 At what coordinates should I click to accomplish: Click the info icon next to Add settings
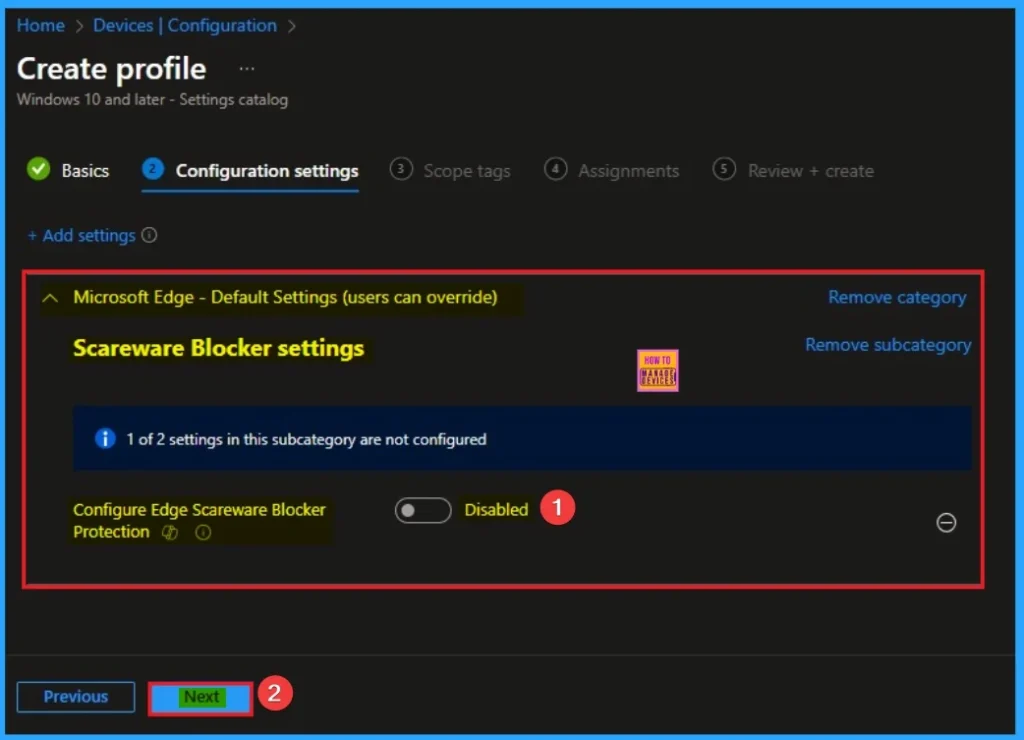pyautogui.click(x=150, y=235)
